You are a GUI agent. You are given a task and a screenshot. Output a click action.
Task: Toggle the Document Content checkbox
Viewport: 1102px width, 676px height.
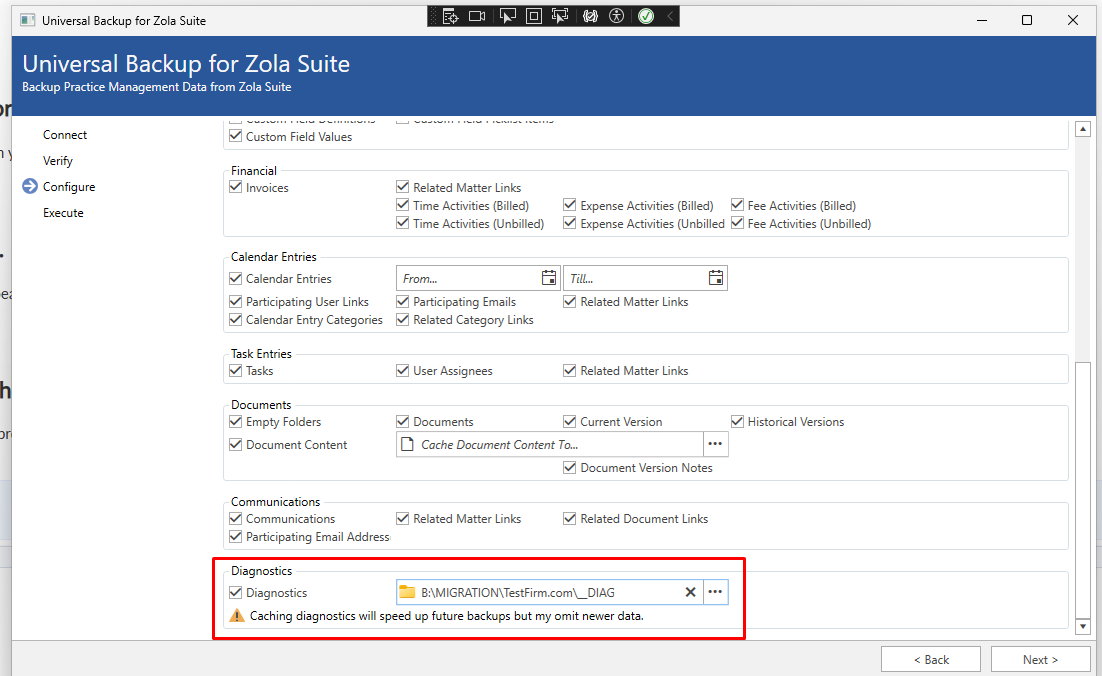coord(236,445)
